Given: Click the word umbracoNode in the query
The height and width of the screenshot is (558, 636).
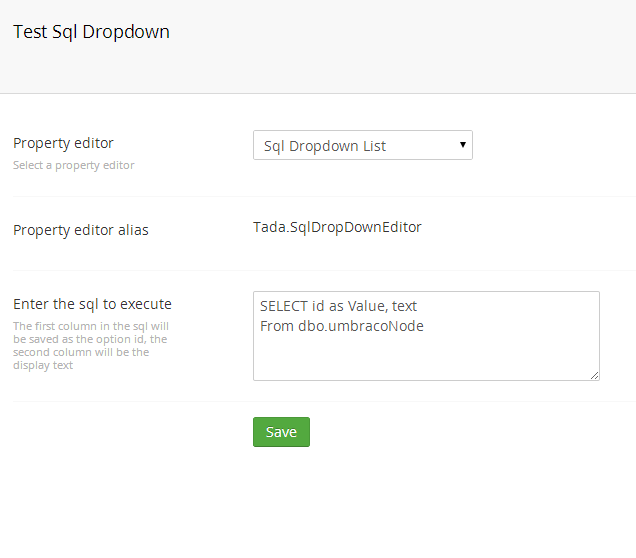Looking at the screenshot, I should (x=376, y=326).
